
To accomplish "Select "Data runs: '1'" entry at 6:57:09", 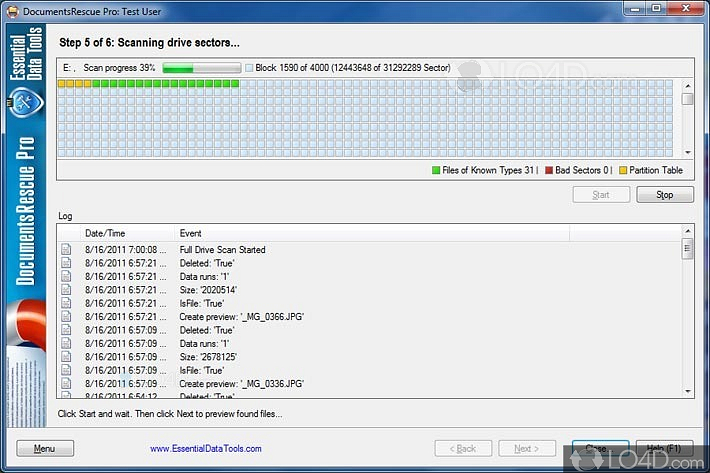I will click(x=204, y=343).
